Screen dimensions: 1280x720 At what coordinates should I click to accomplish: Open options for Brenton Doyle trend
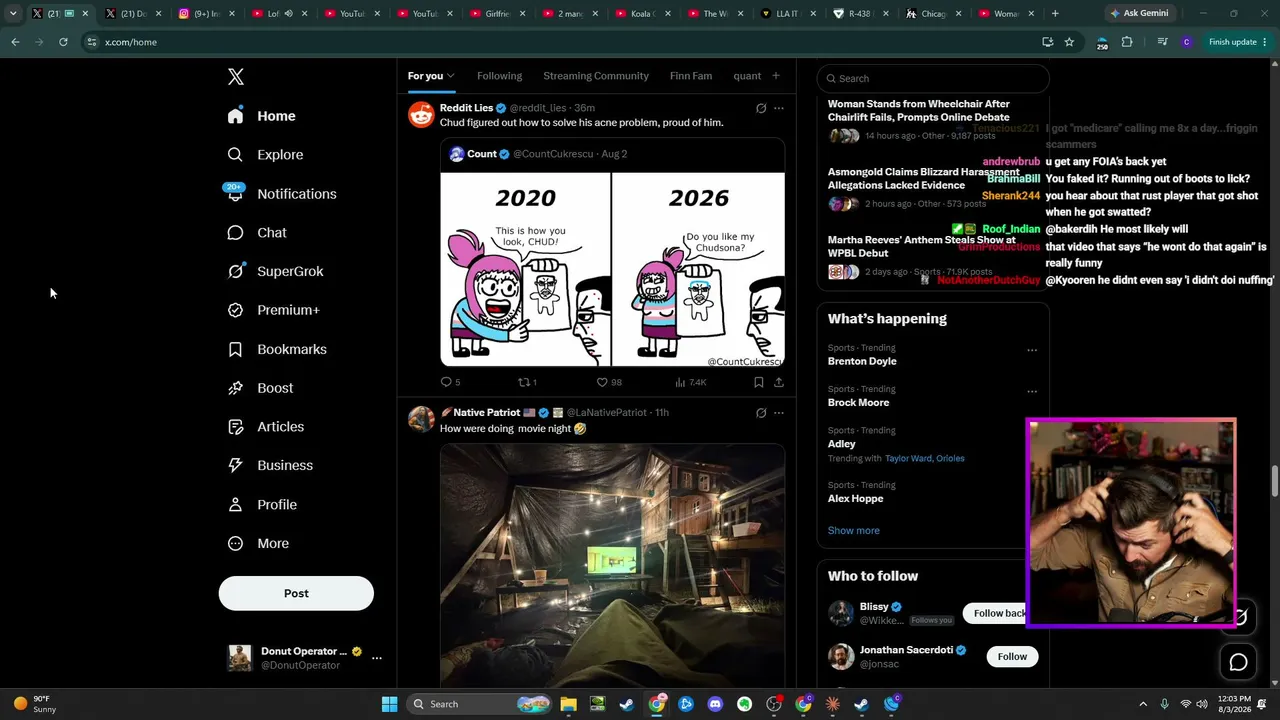(x=1032, y=350)
